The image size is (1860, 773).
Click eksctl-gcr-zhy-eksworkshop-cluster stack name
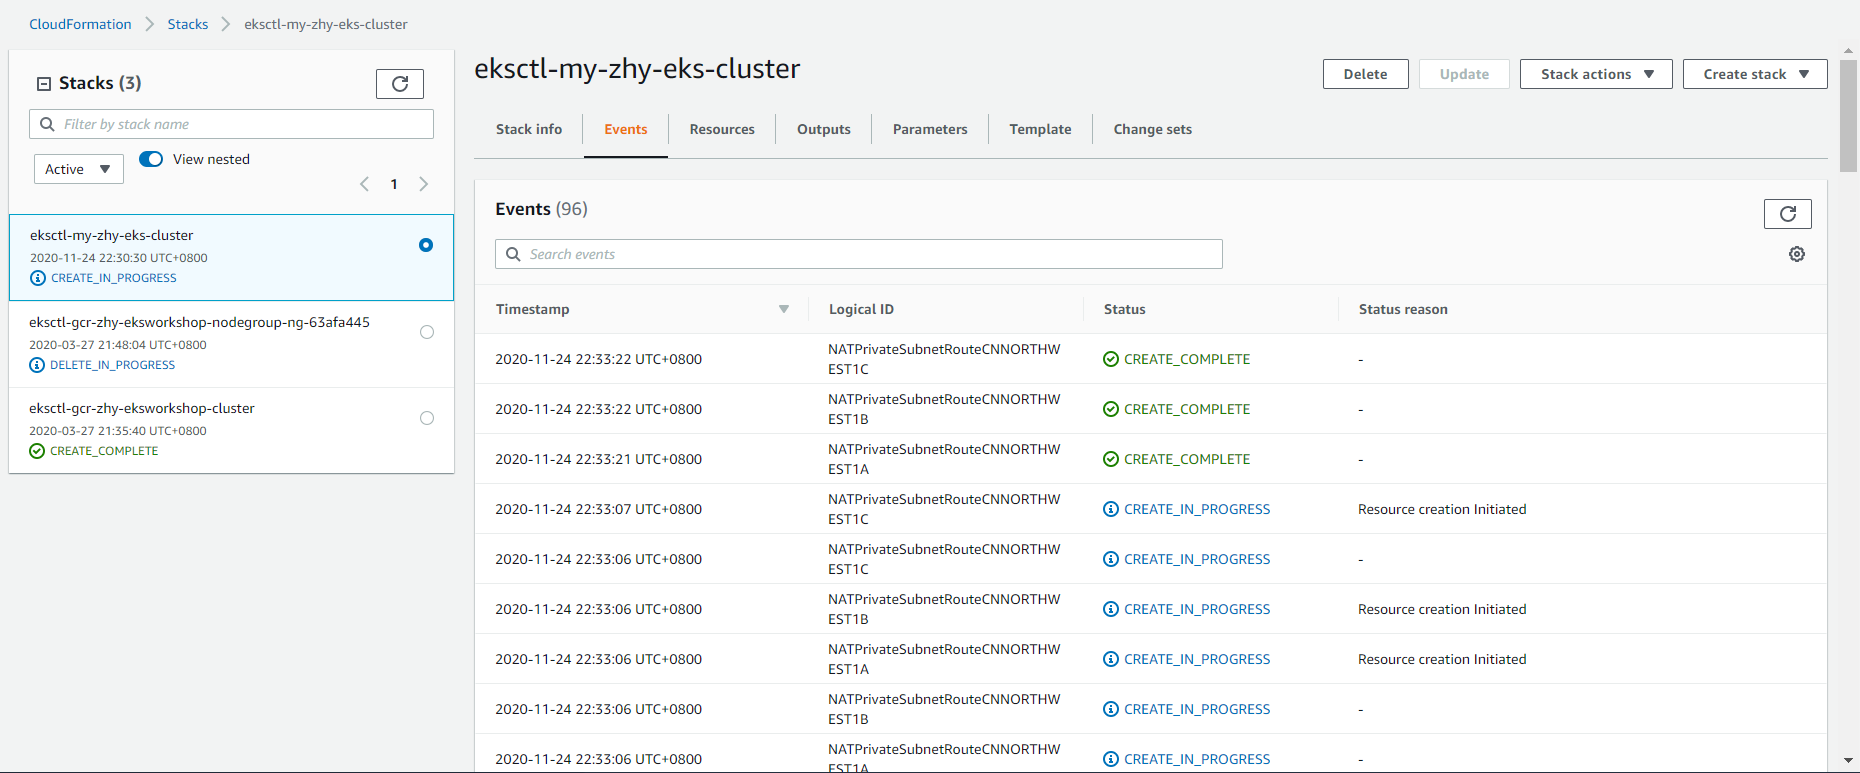[x=142, y=408]
